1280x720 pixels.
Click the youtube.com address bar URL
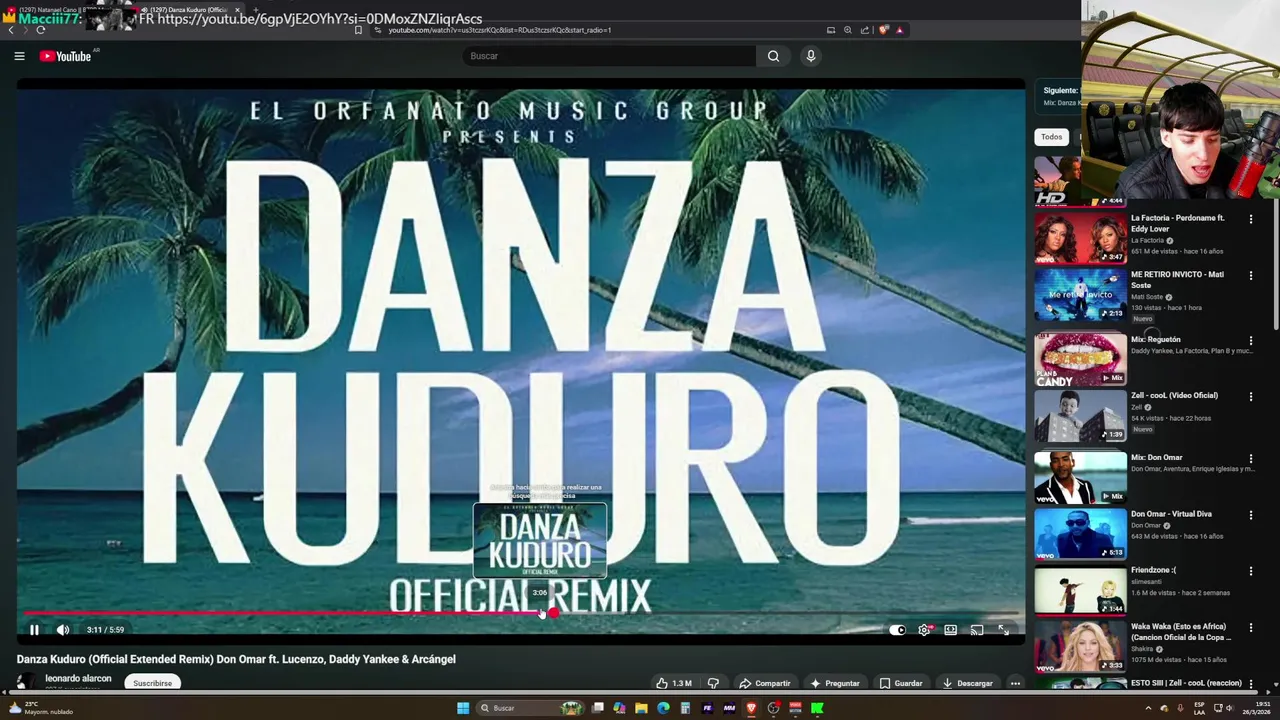tap(500, 30)
